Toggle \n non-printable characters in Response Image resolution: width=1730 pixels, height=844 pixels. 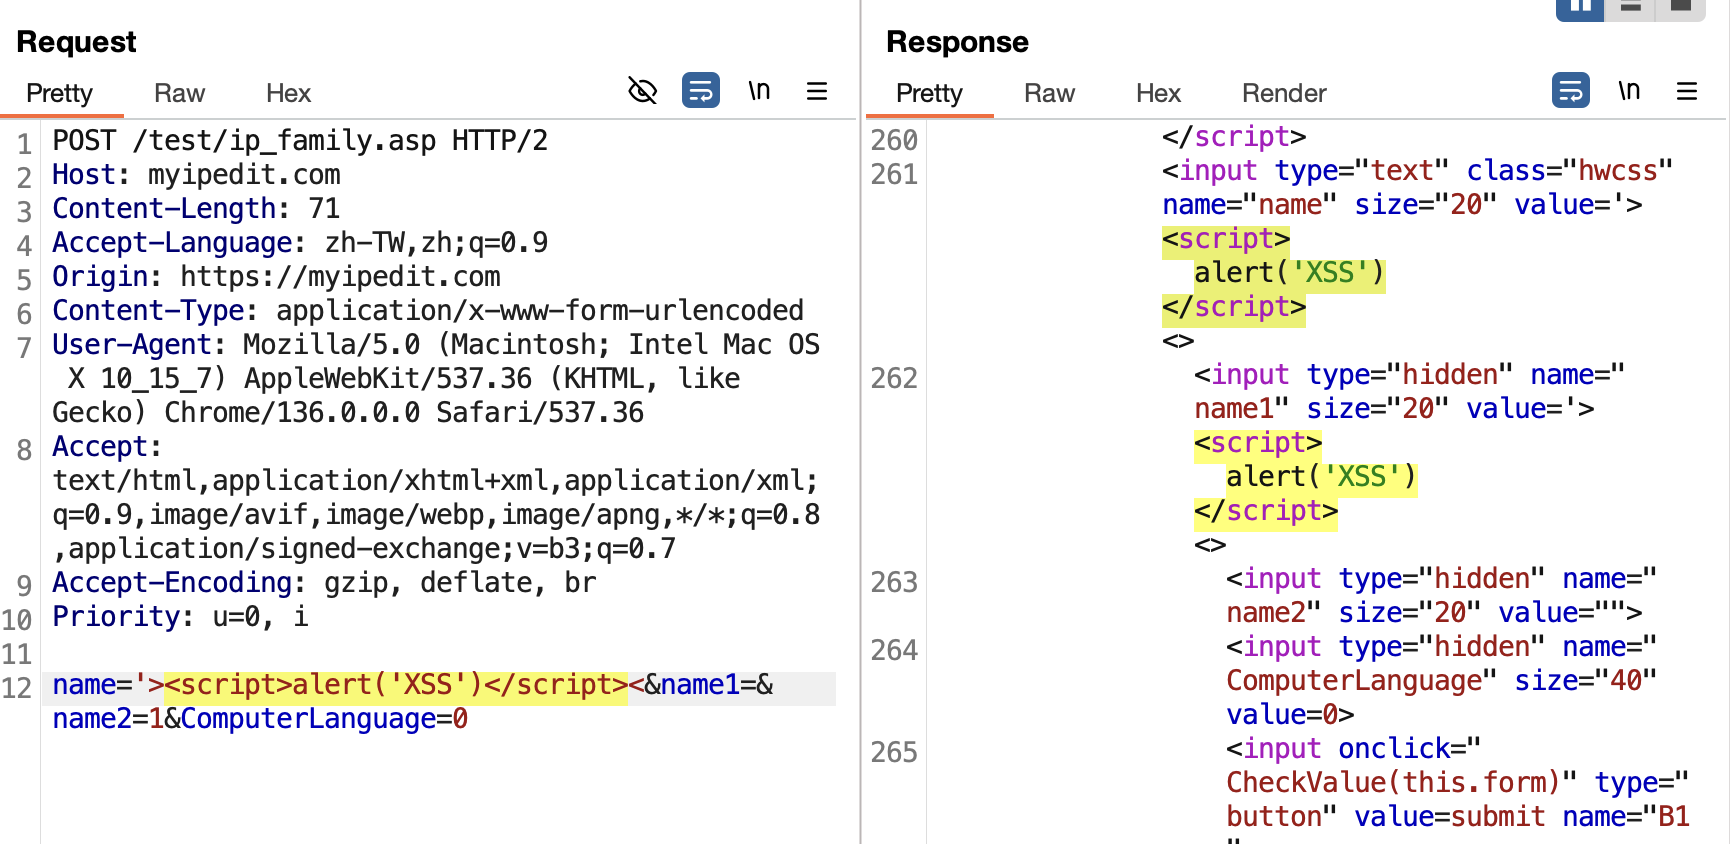click(x=1629, y=91)
